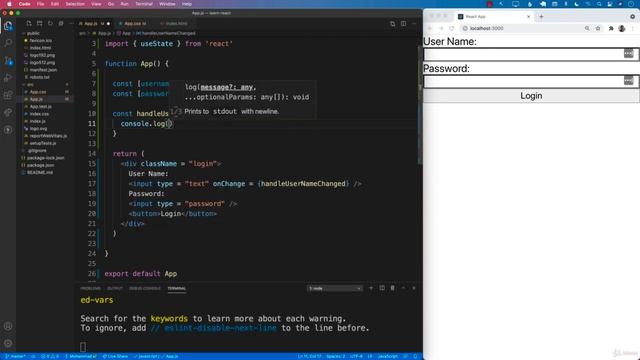Click password manager icon in Password field
The image size is (640, 360).
(628, 80)
